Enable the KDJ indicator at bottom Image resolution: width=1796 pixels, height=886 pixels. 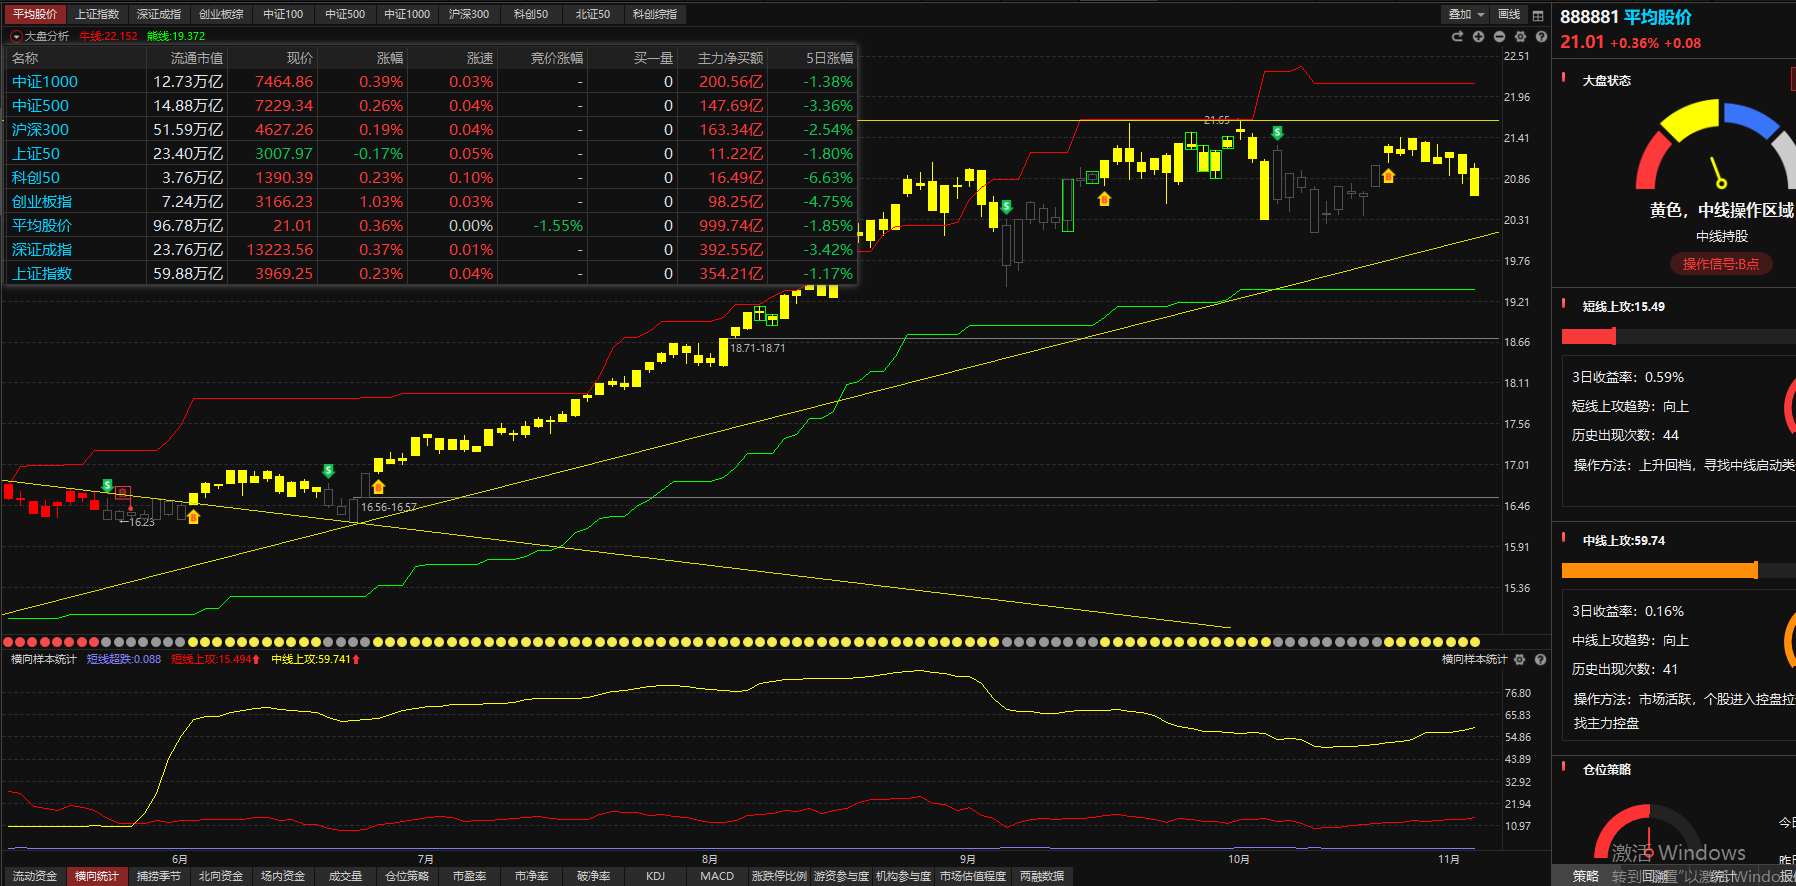coord(655,876)
